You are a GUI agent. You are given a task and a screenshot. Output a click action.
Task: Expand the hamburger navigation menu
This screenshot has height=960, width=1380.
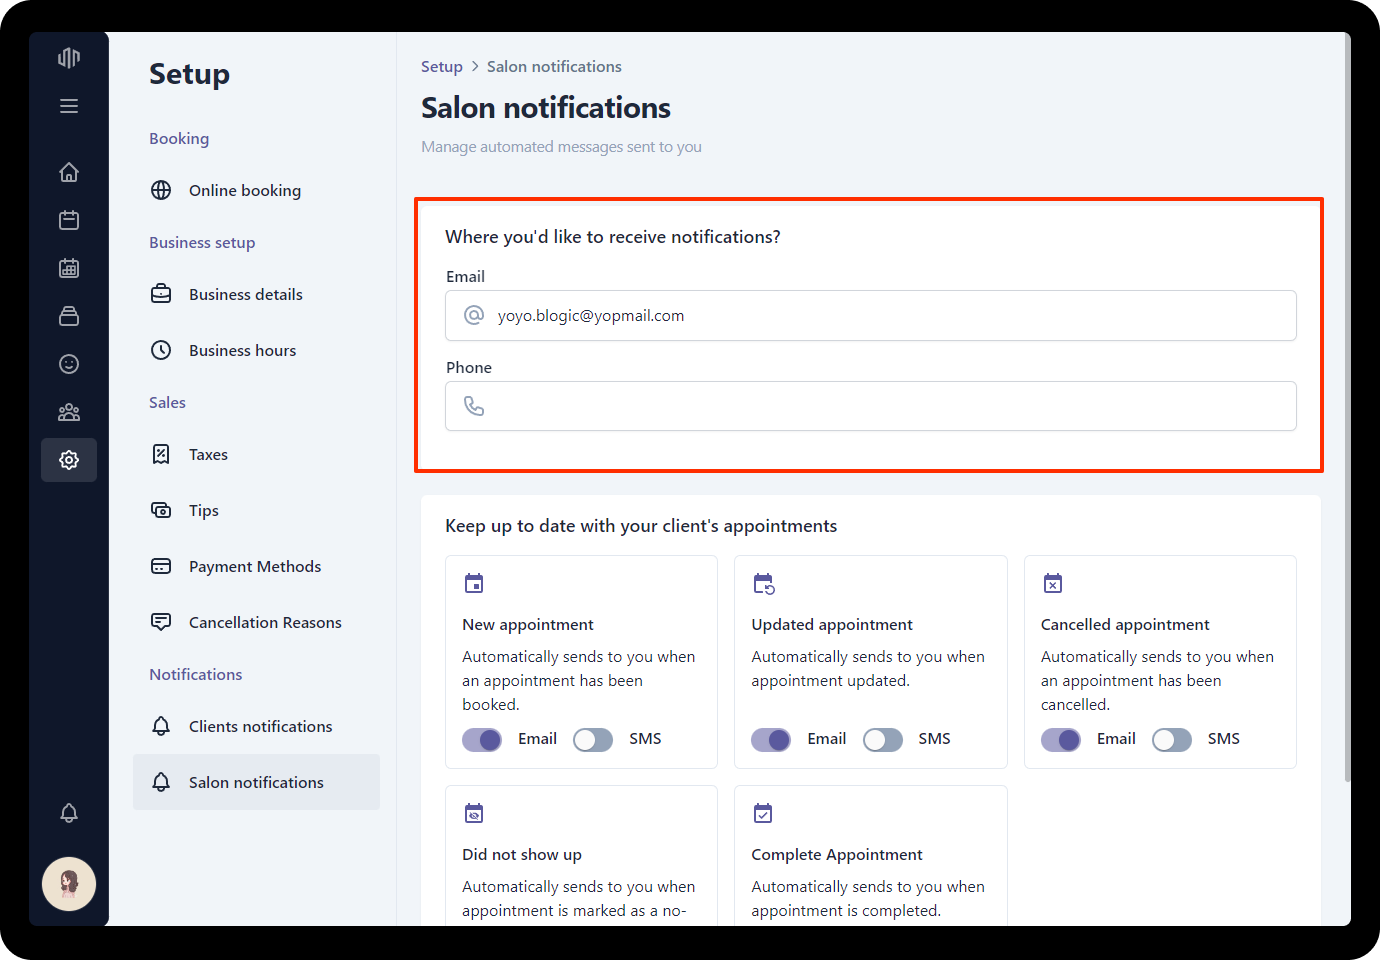pos(69,106)
